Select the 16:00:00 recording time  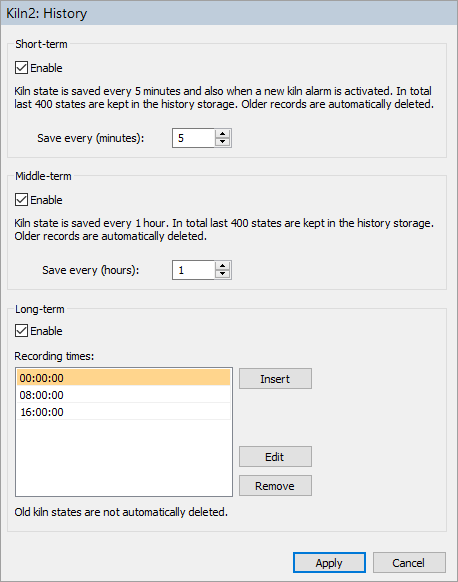(x=124, y=412)
